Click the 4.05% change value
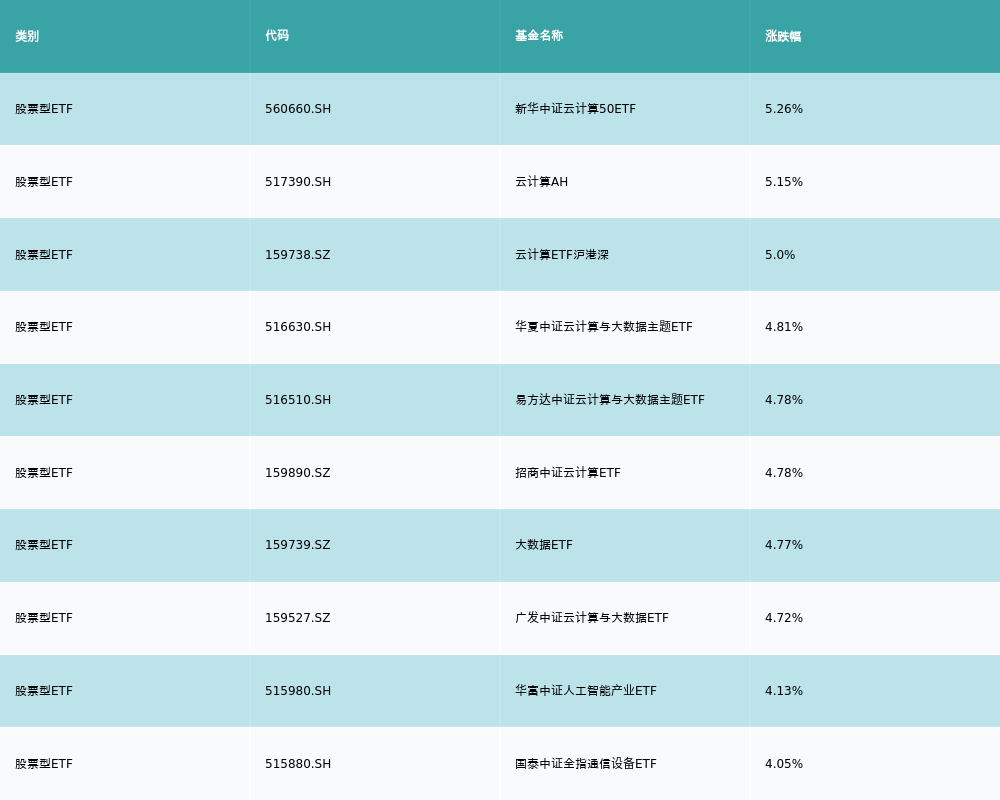1000x800 pixels. [784, 764]
